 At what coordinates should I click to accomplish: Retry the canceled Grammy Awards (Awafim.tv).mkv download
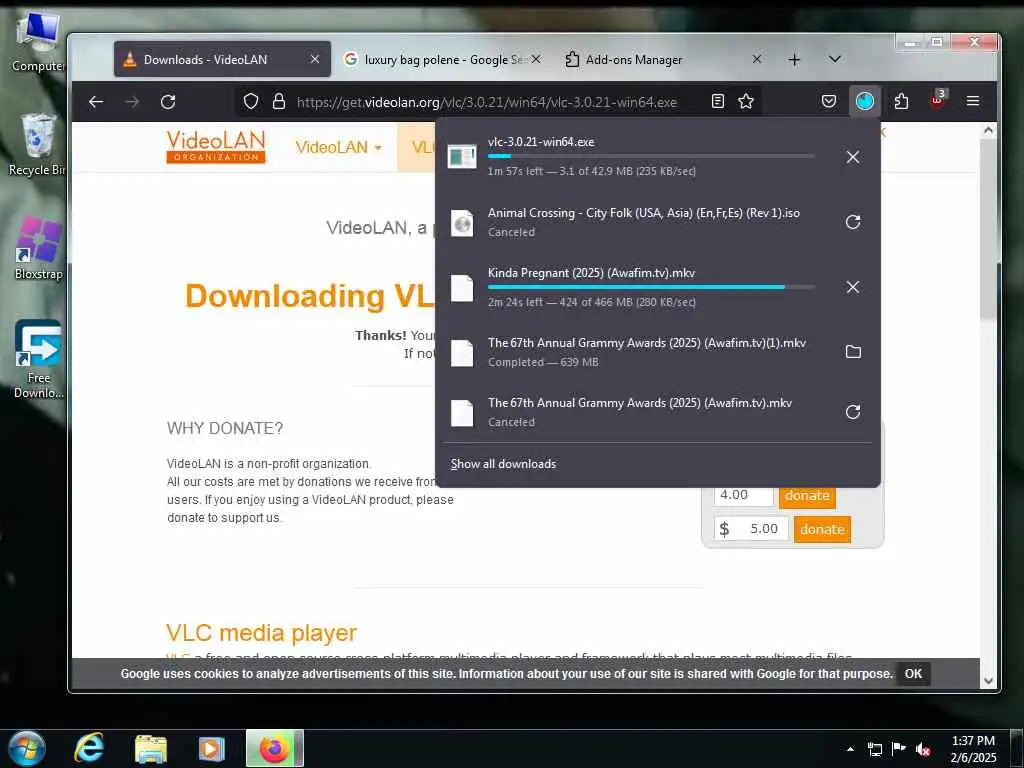tap(853, 412)
